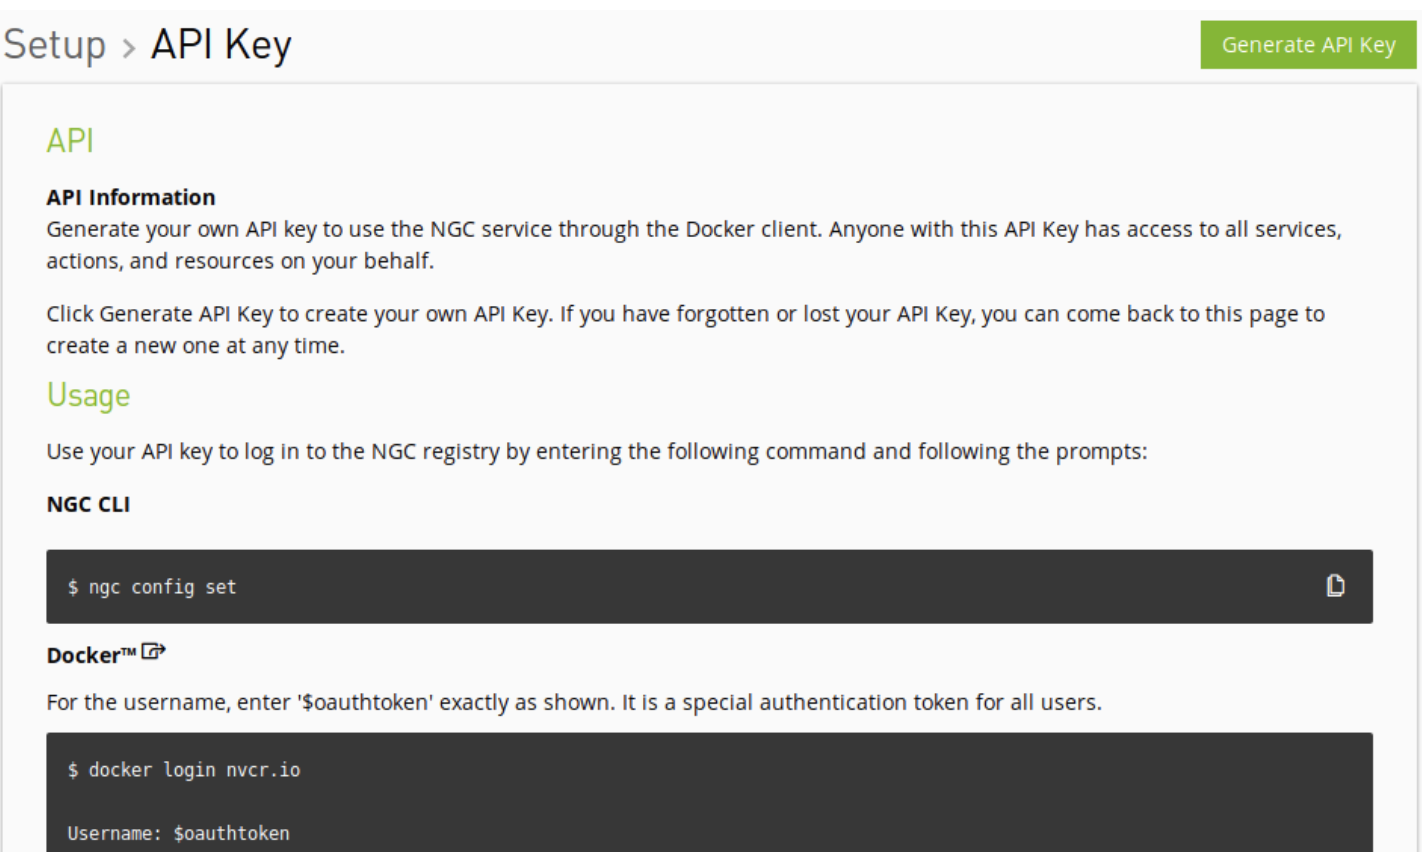The width and height of the screenshot is (1422, 852).
Task: Click the breadcrumb chevron separator
Action: (128, 48)
